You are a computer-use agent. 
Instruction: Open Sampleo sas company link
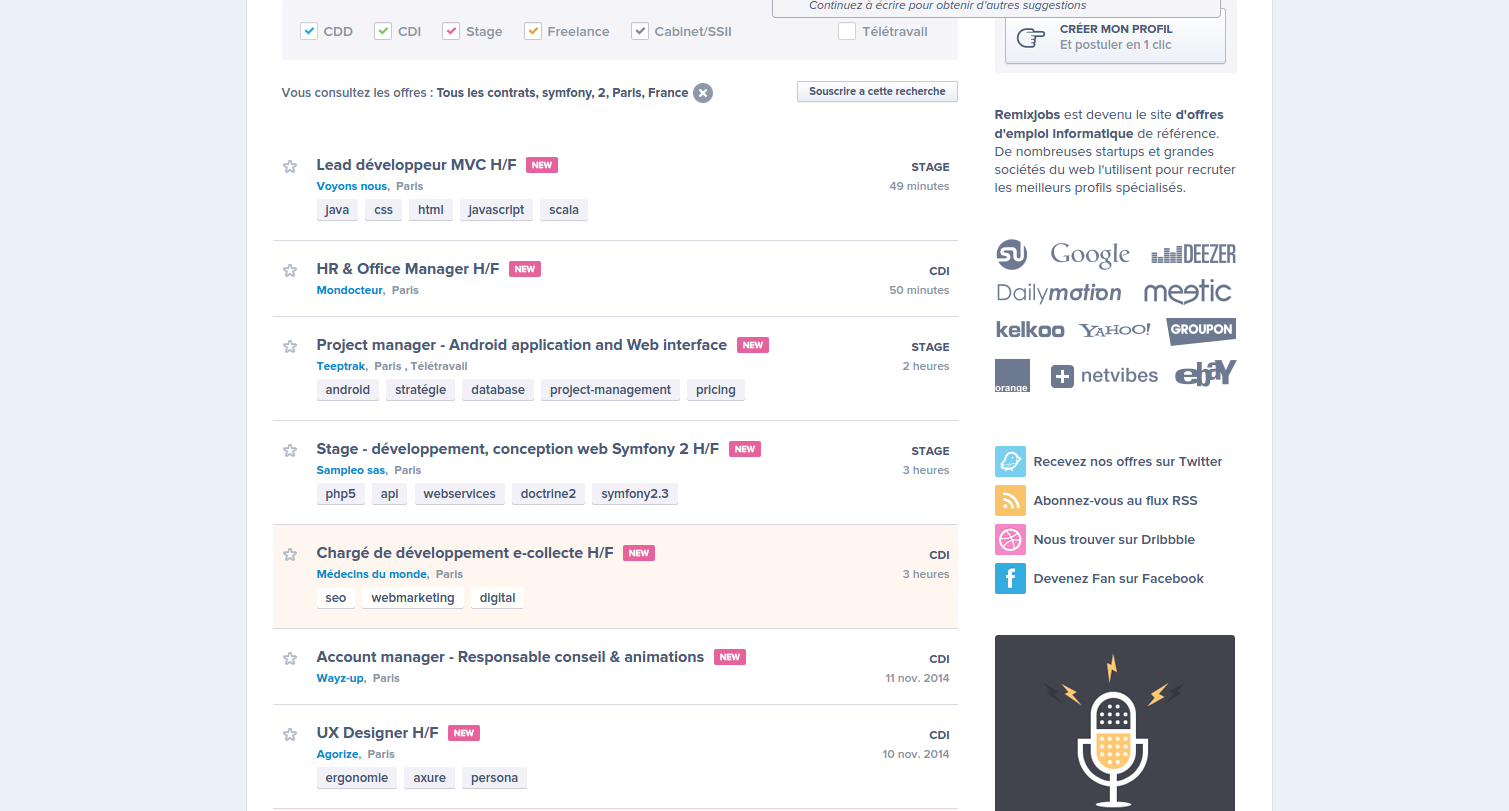pos(351,470)
